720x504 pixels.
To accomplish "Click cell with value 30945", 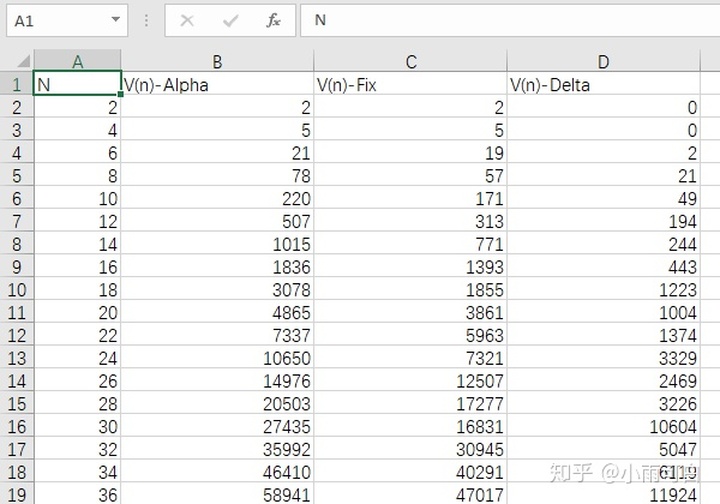I will click(411, 449).
